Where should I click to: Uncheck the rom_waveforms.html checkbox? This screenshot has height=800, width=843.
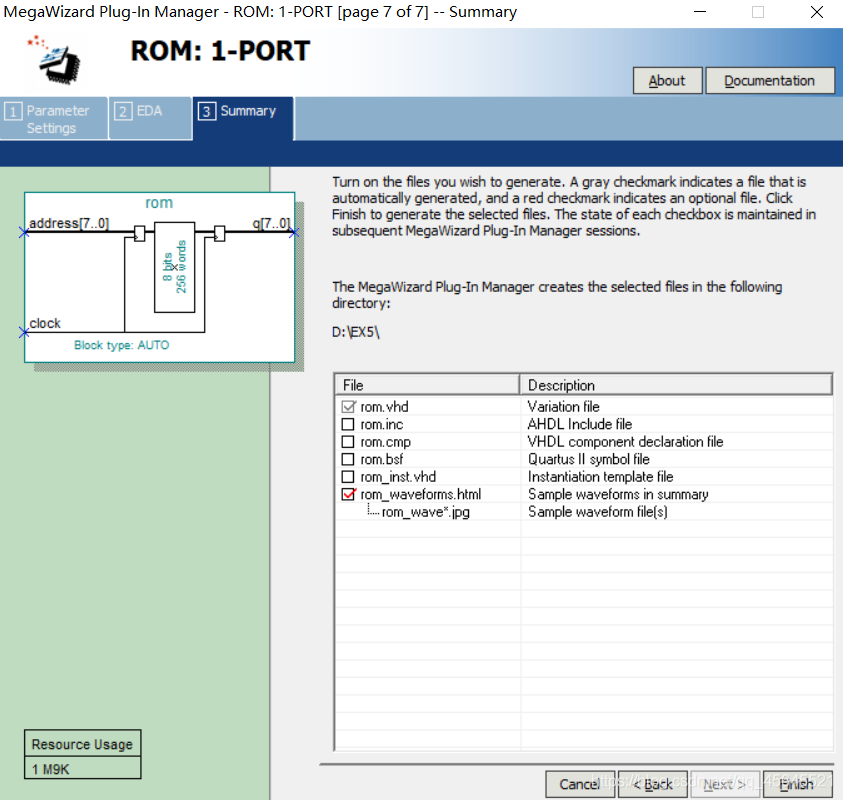348,494
